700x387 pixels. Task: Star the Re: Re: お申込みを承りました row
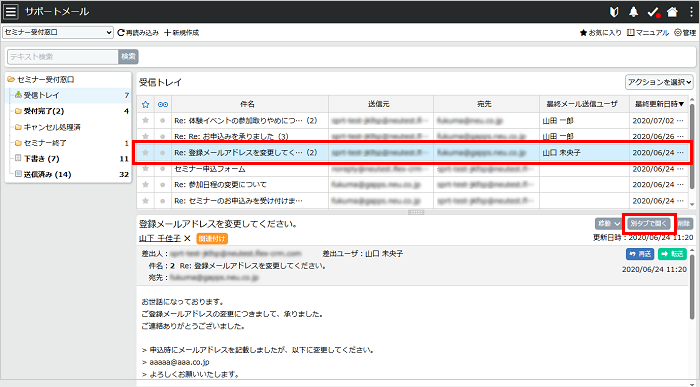146,136
